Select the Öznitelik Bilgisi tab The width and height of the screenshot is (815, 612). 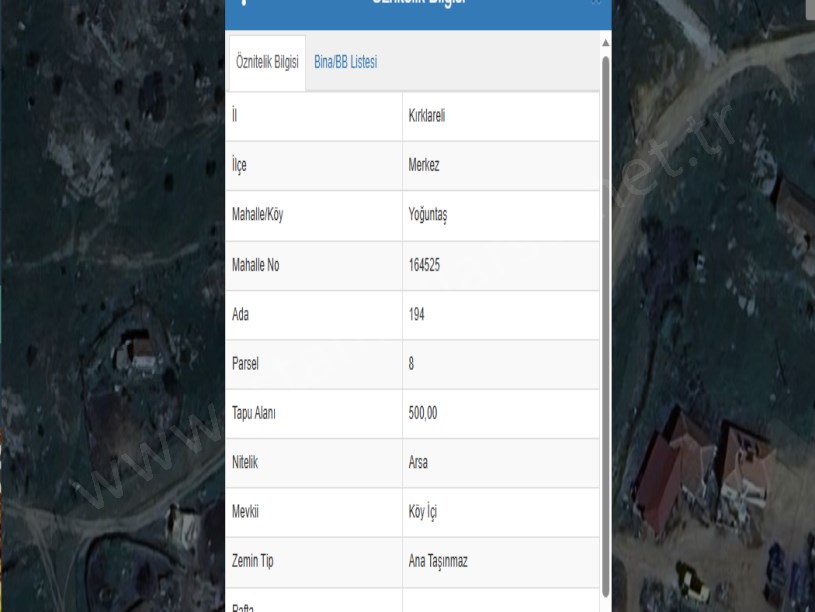267,62
